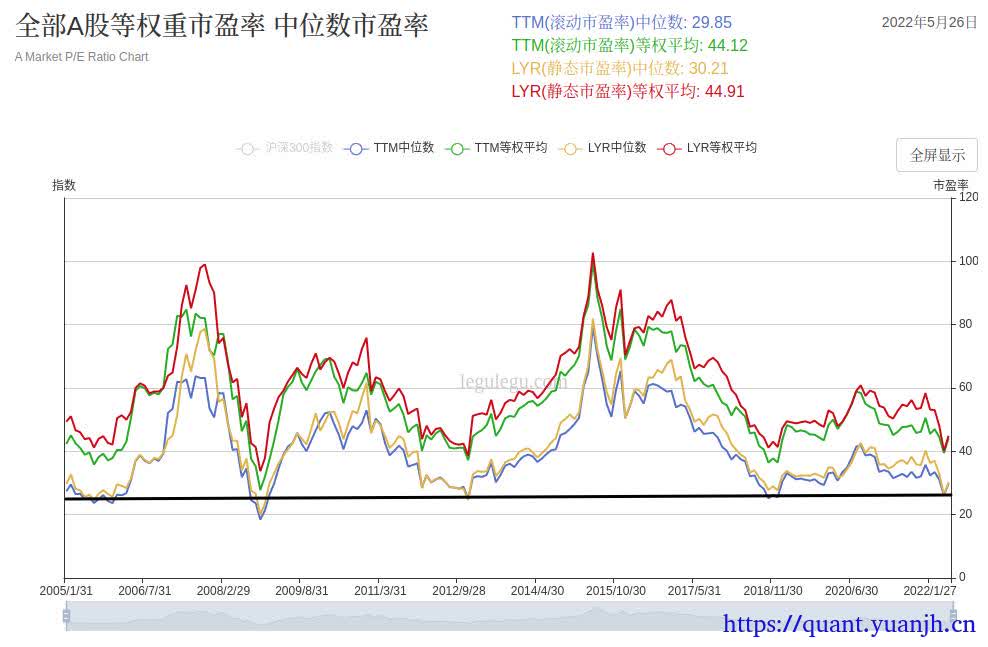Click the legulegu.com watermark in chart
The height and width of the screenshot is (647, 988).
tap(513, 381)
